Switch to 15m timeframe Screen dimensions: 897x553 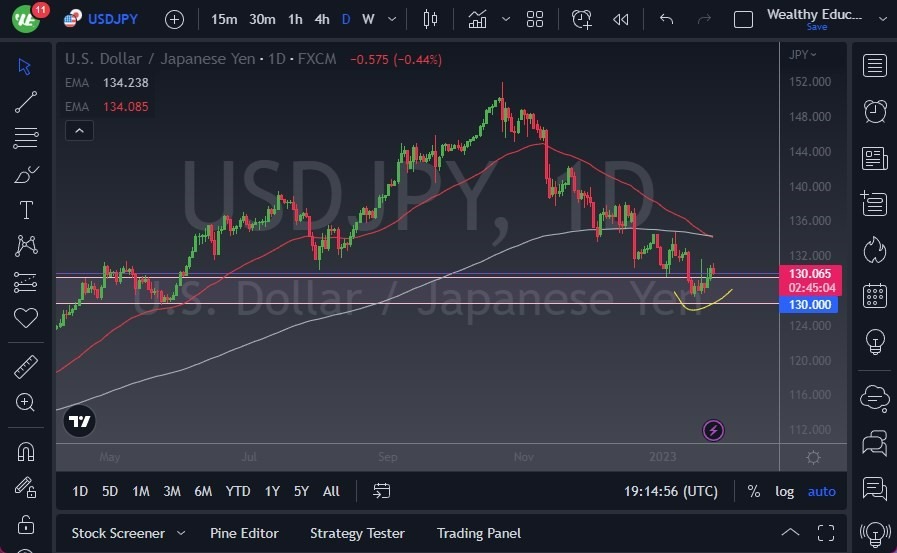click(x=224, y=19)
